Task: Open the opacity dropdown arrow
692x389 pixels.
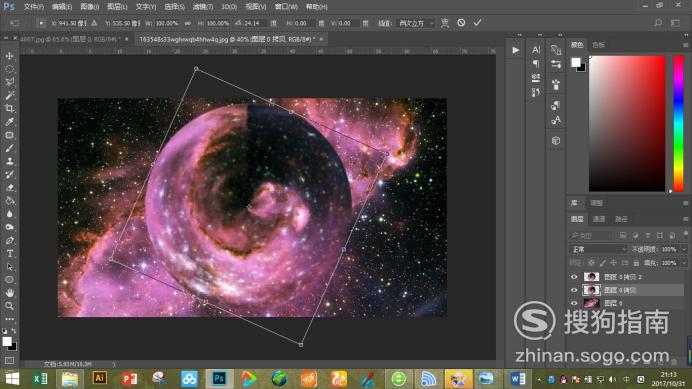Action: tap(684, 249)
